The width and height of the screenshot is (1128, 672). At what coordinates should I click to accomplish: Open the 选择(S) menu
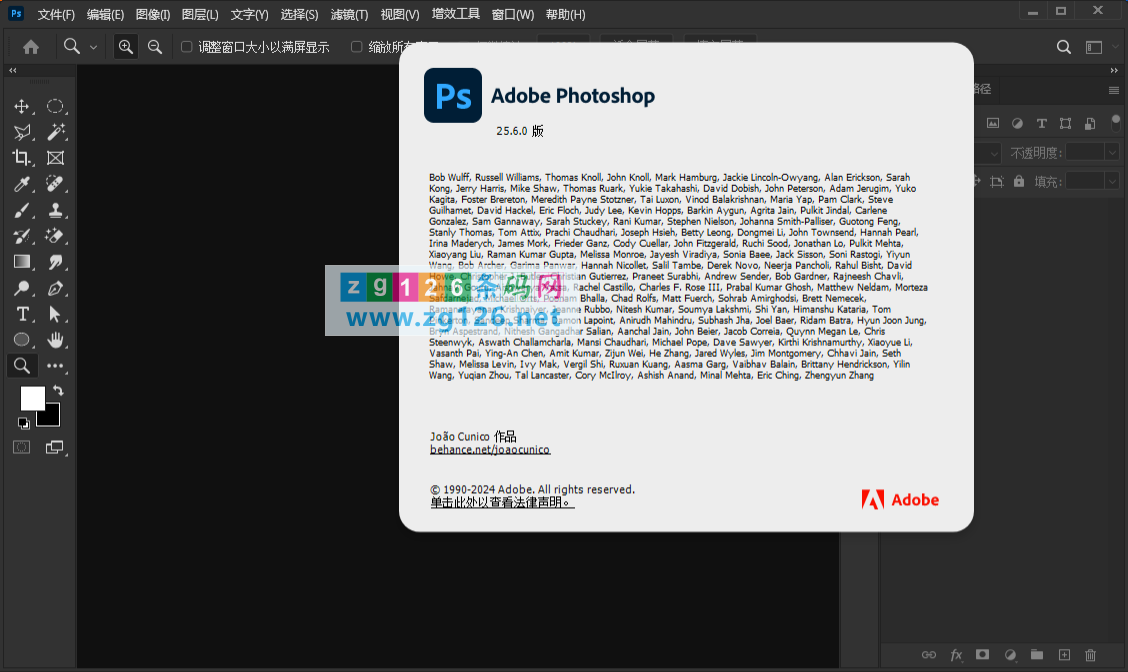(299, 14)
